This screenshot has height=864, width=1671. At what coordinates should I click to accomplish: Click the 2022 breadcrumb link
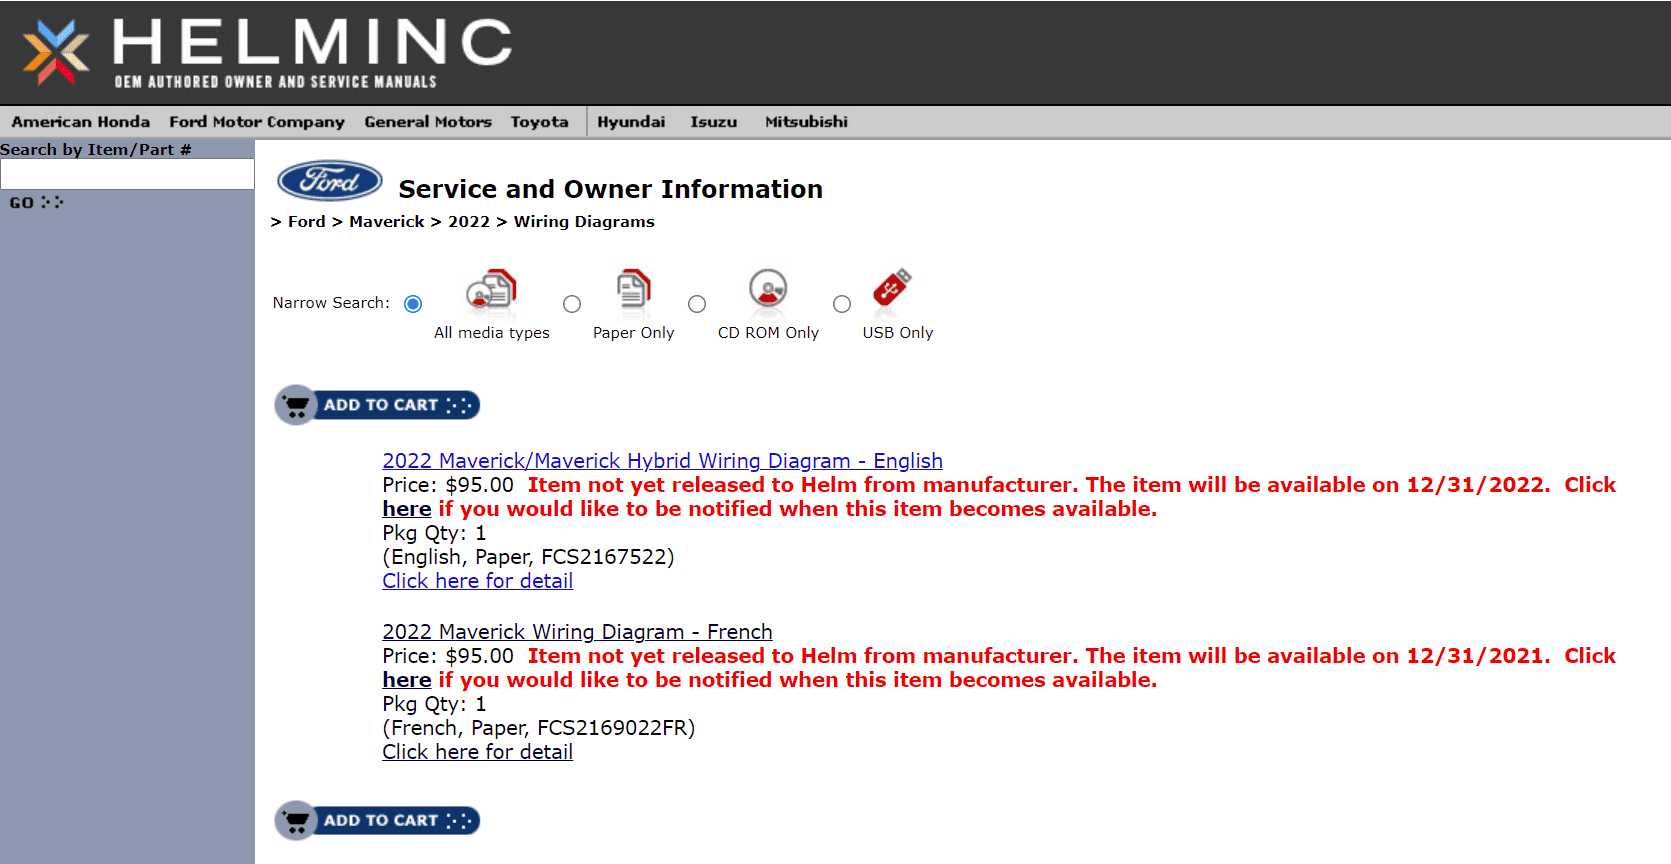[x=469, y=222]
